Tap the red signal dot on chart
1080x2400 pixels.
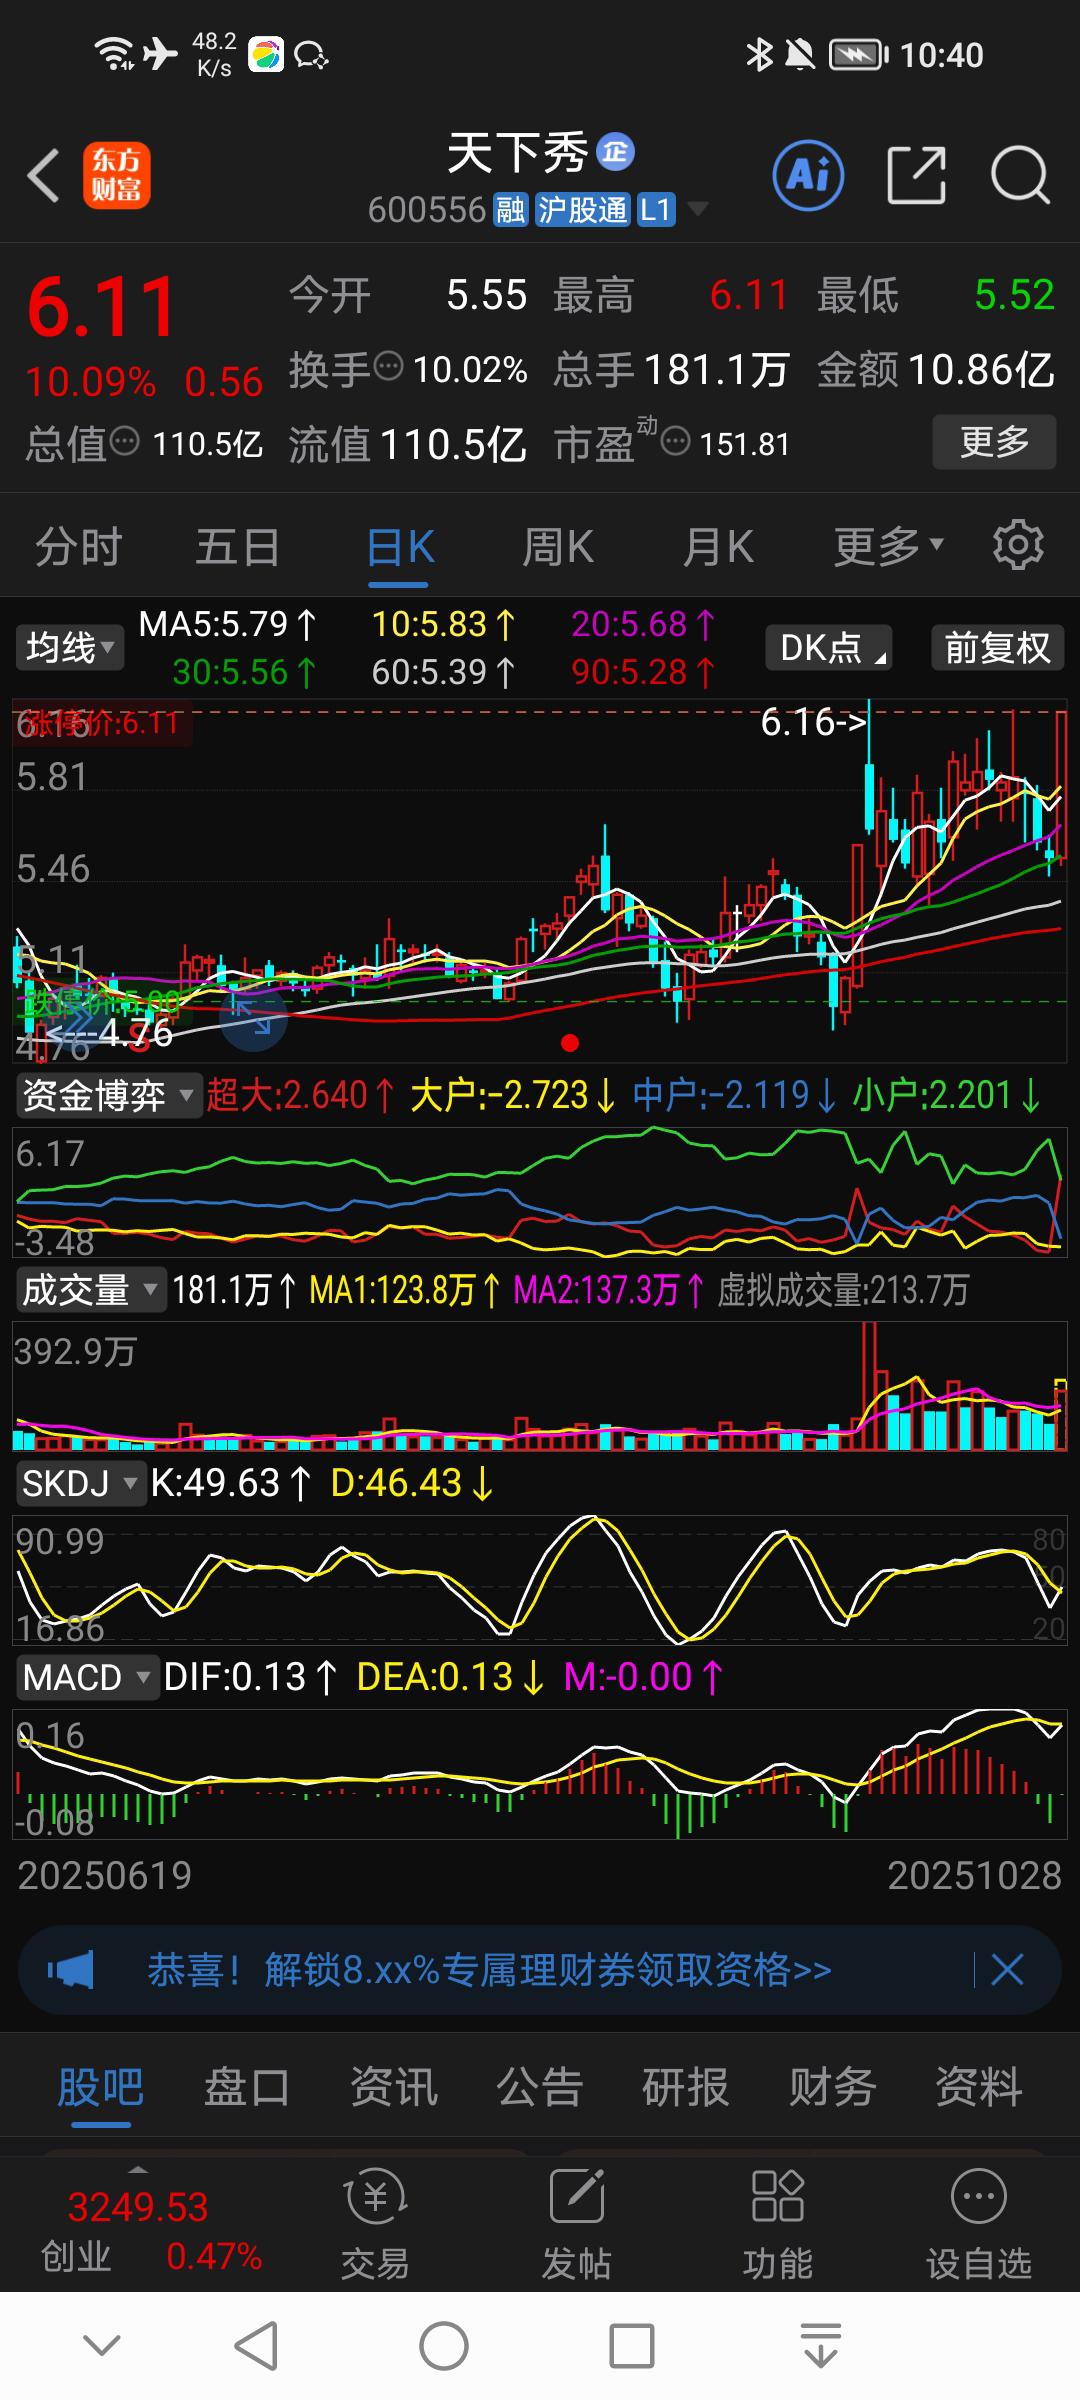(570, 1043)
